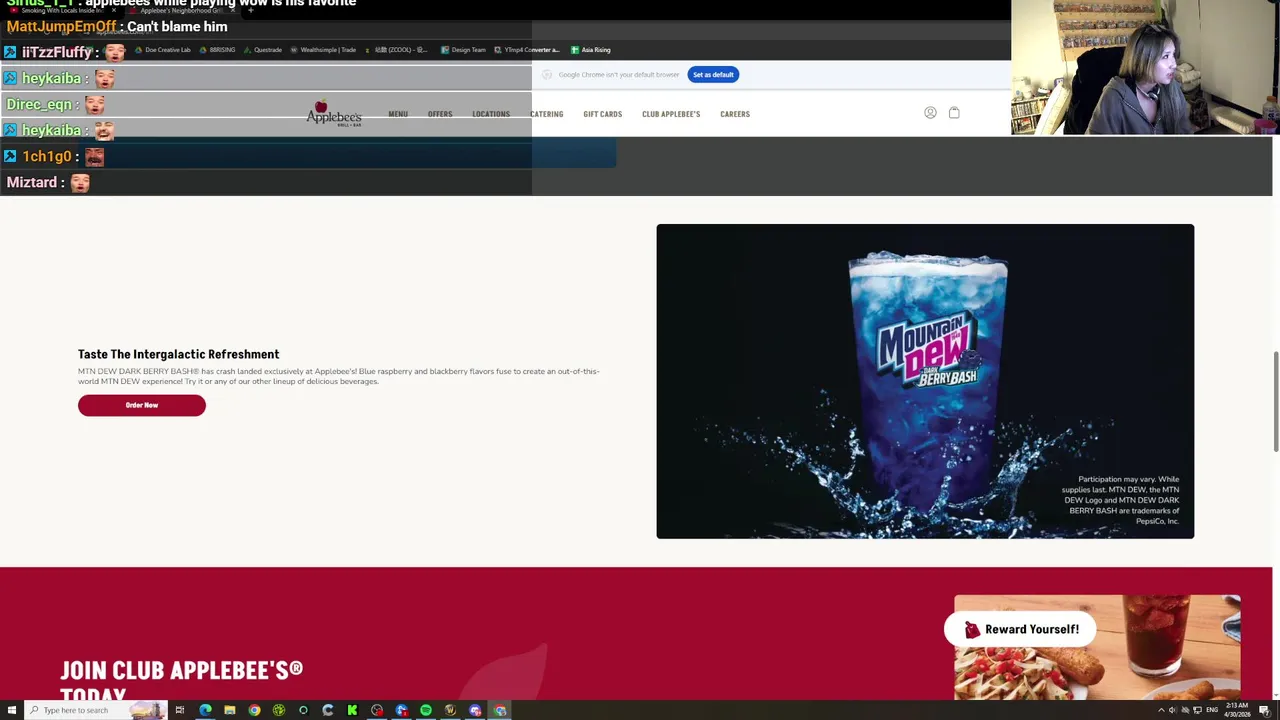Open World of Warcraft icon in taskbar

point(450,710)
